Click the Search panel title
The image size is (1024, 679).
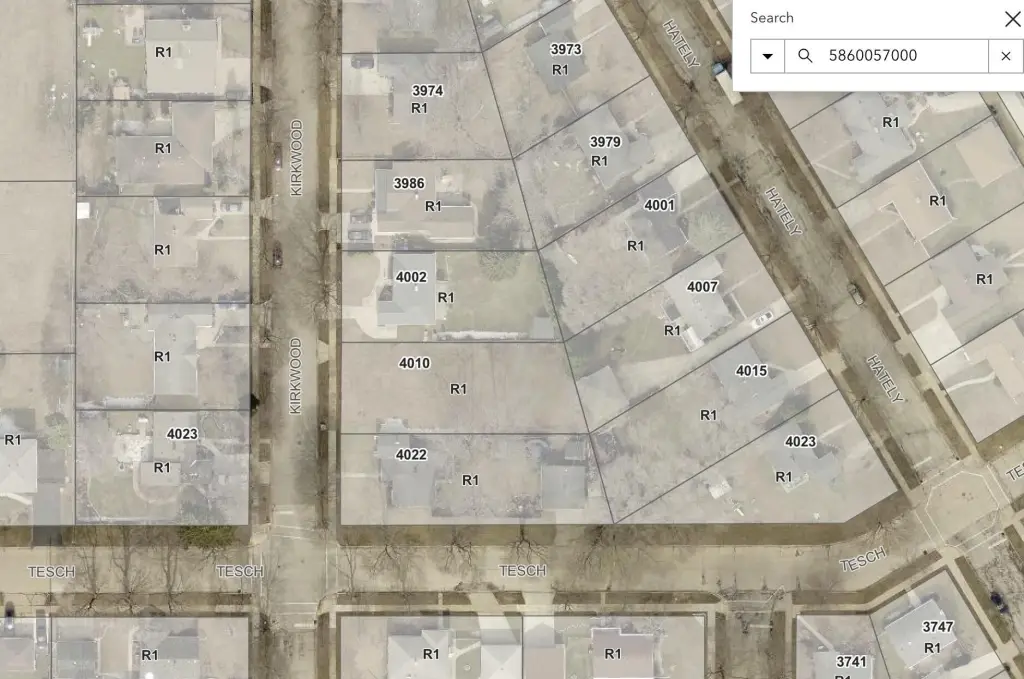771,18
